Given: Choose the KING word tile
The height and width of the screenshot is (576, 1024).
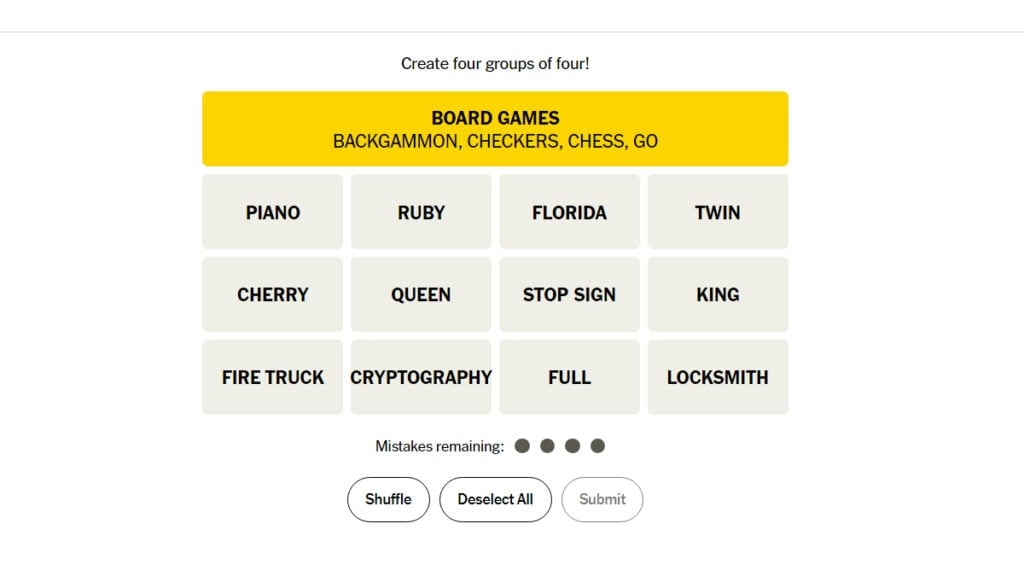Looking at the screenshot, I should (717, 294).
